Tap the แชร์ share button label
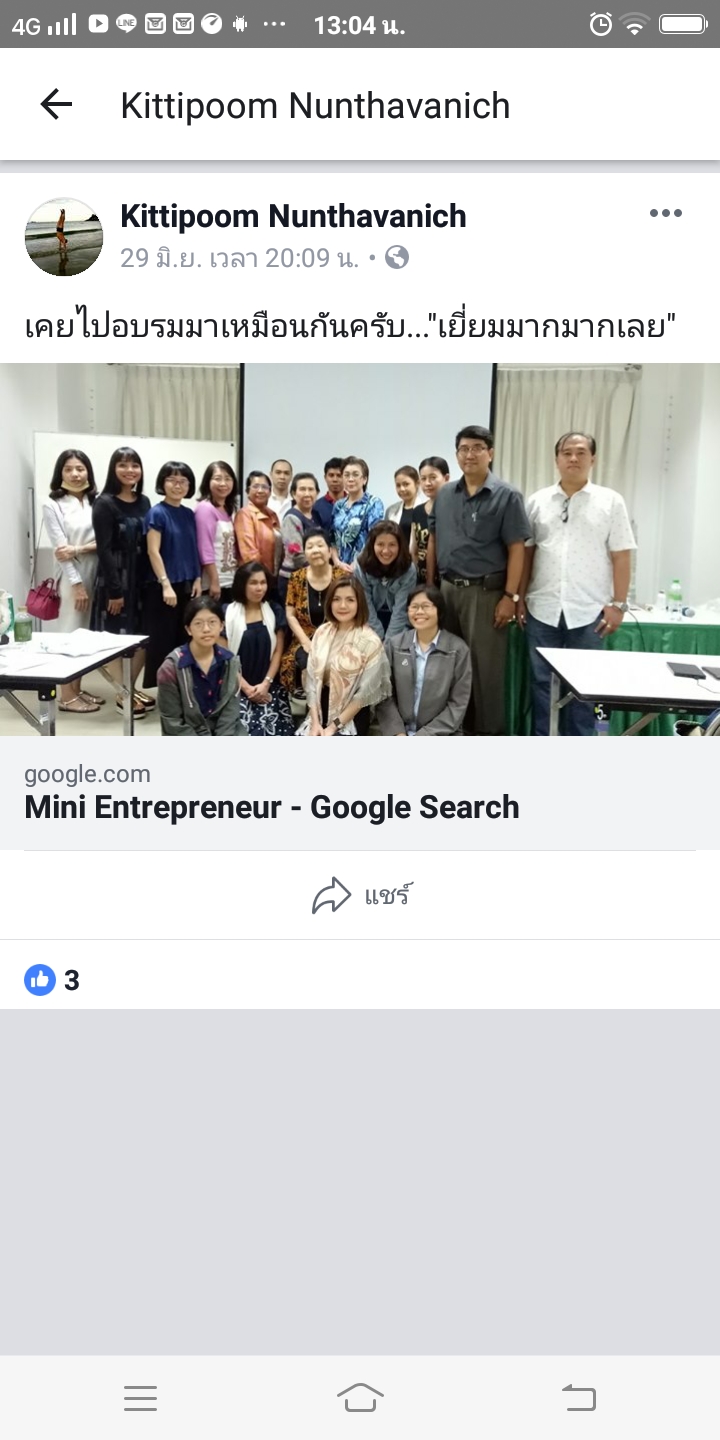 pyautogui.click(x=389, y=895)
